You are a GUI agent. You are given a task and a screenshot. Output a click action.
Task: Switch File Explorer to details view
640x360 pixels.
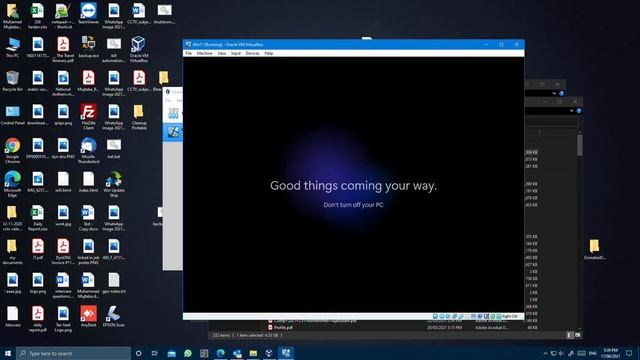pyautogui.click(x=570, y=335)
